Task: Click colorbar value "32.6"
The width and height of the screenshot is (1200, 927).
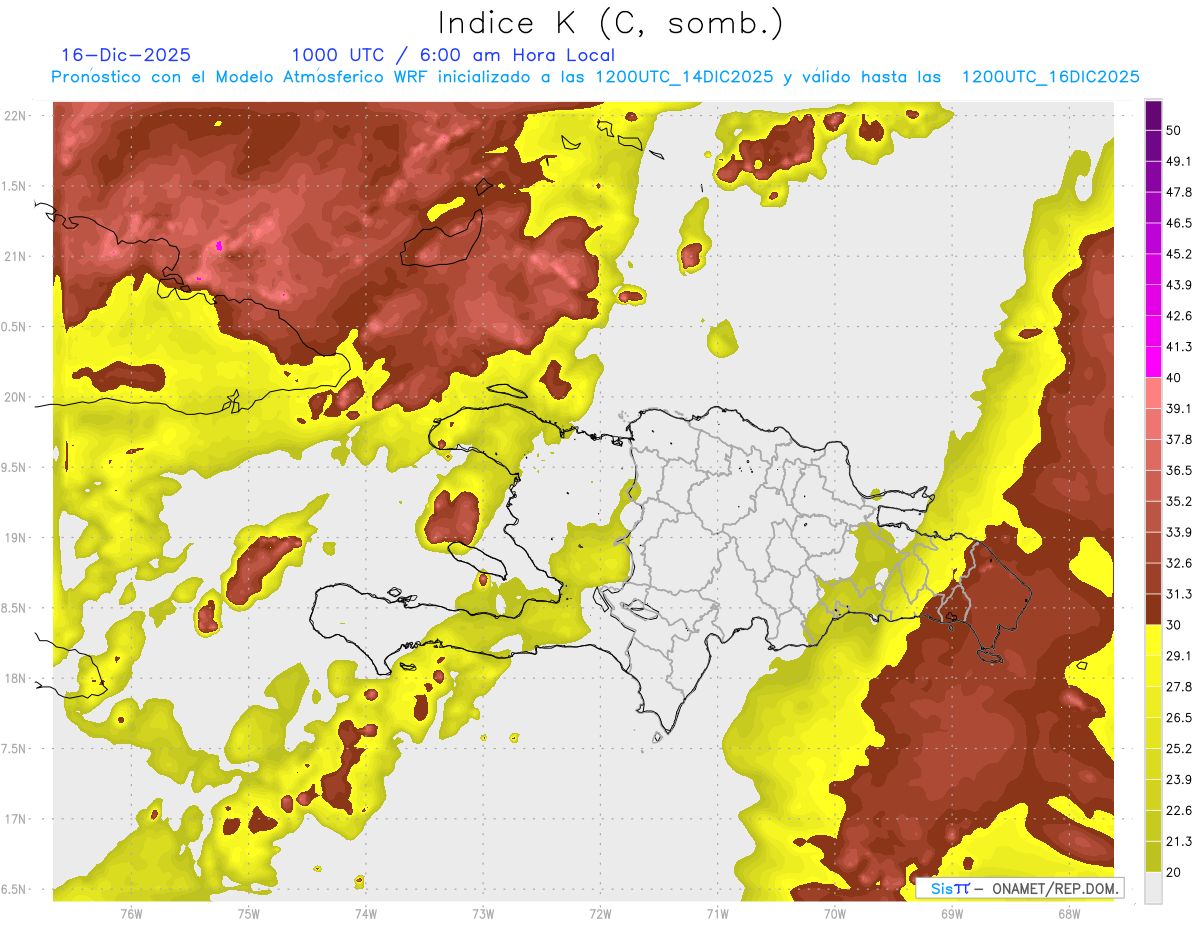Action: pos(1179,563)
